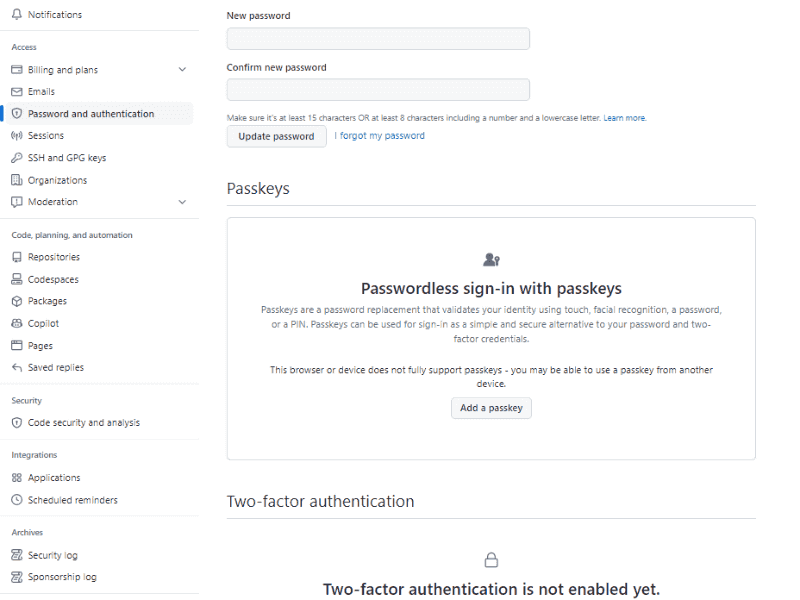This screenshot has width=800, height=600.
Task: Click the Organizations building icon
Action: 17,180
